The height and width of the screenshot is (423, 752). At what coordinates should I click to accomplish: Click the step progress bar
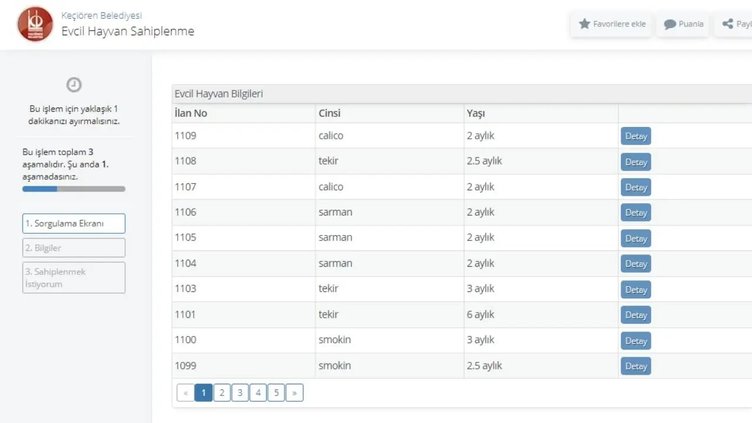point(74,188)
